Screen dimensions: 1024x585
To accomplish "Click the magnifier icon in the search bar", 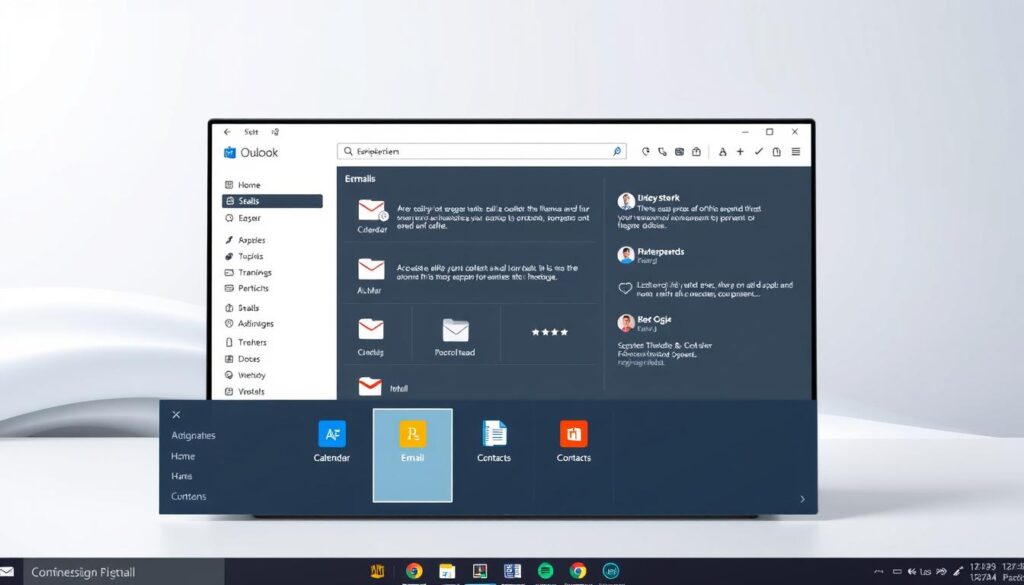I will coord(348,151).
